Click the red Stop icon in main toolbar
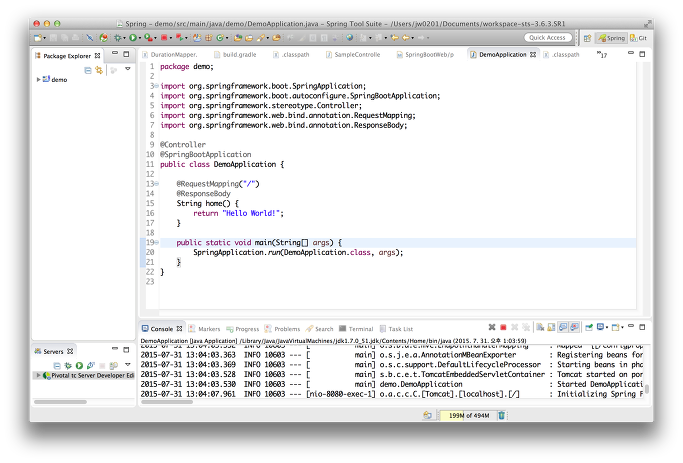The height and width of the screenshot is (463, 683). coord(164,38)
